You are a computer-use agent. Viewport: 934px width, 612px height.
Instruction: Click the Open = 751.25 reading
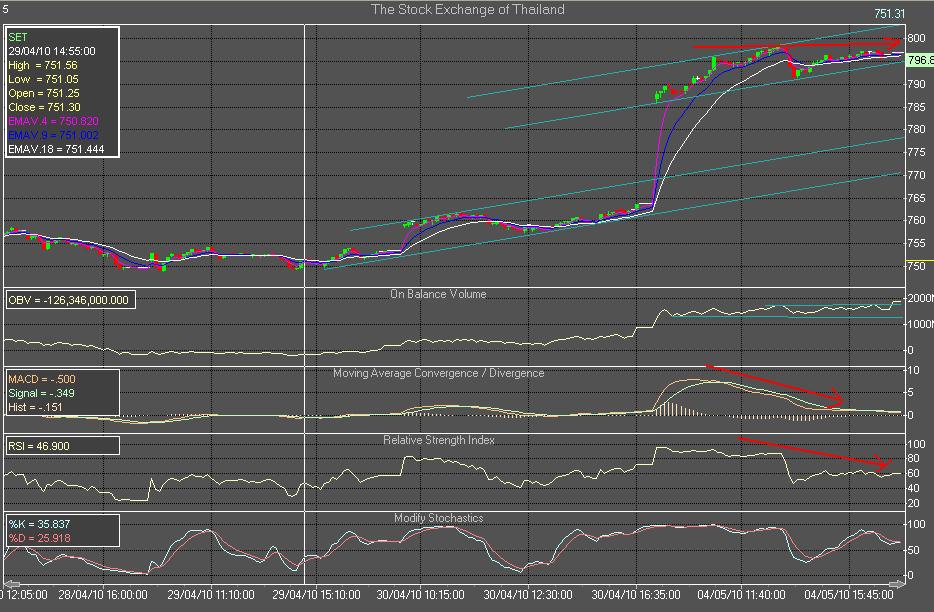tap(43, 93)
